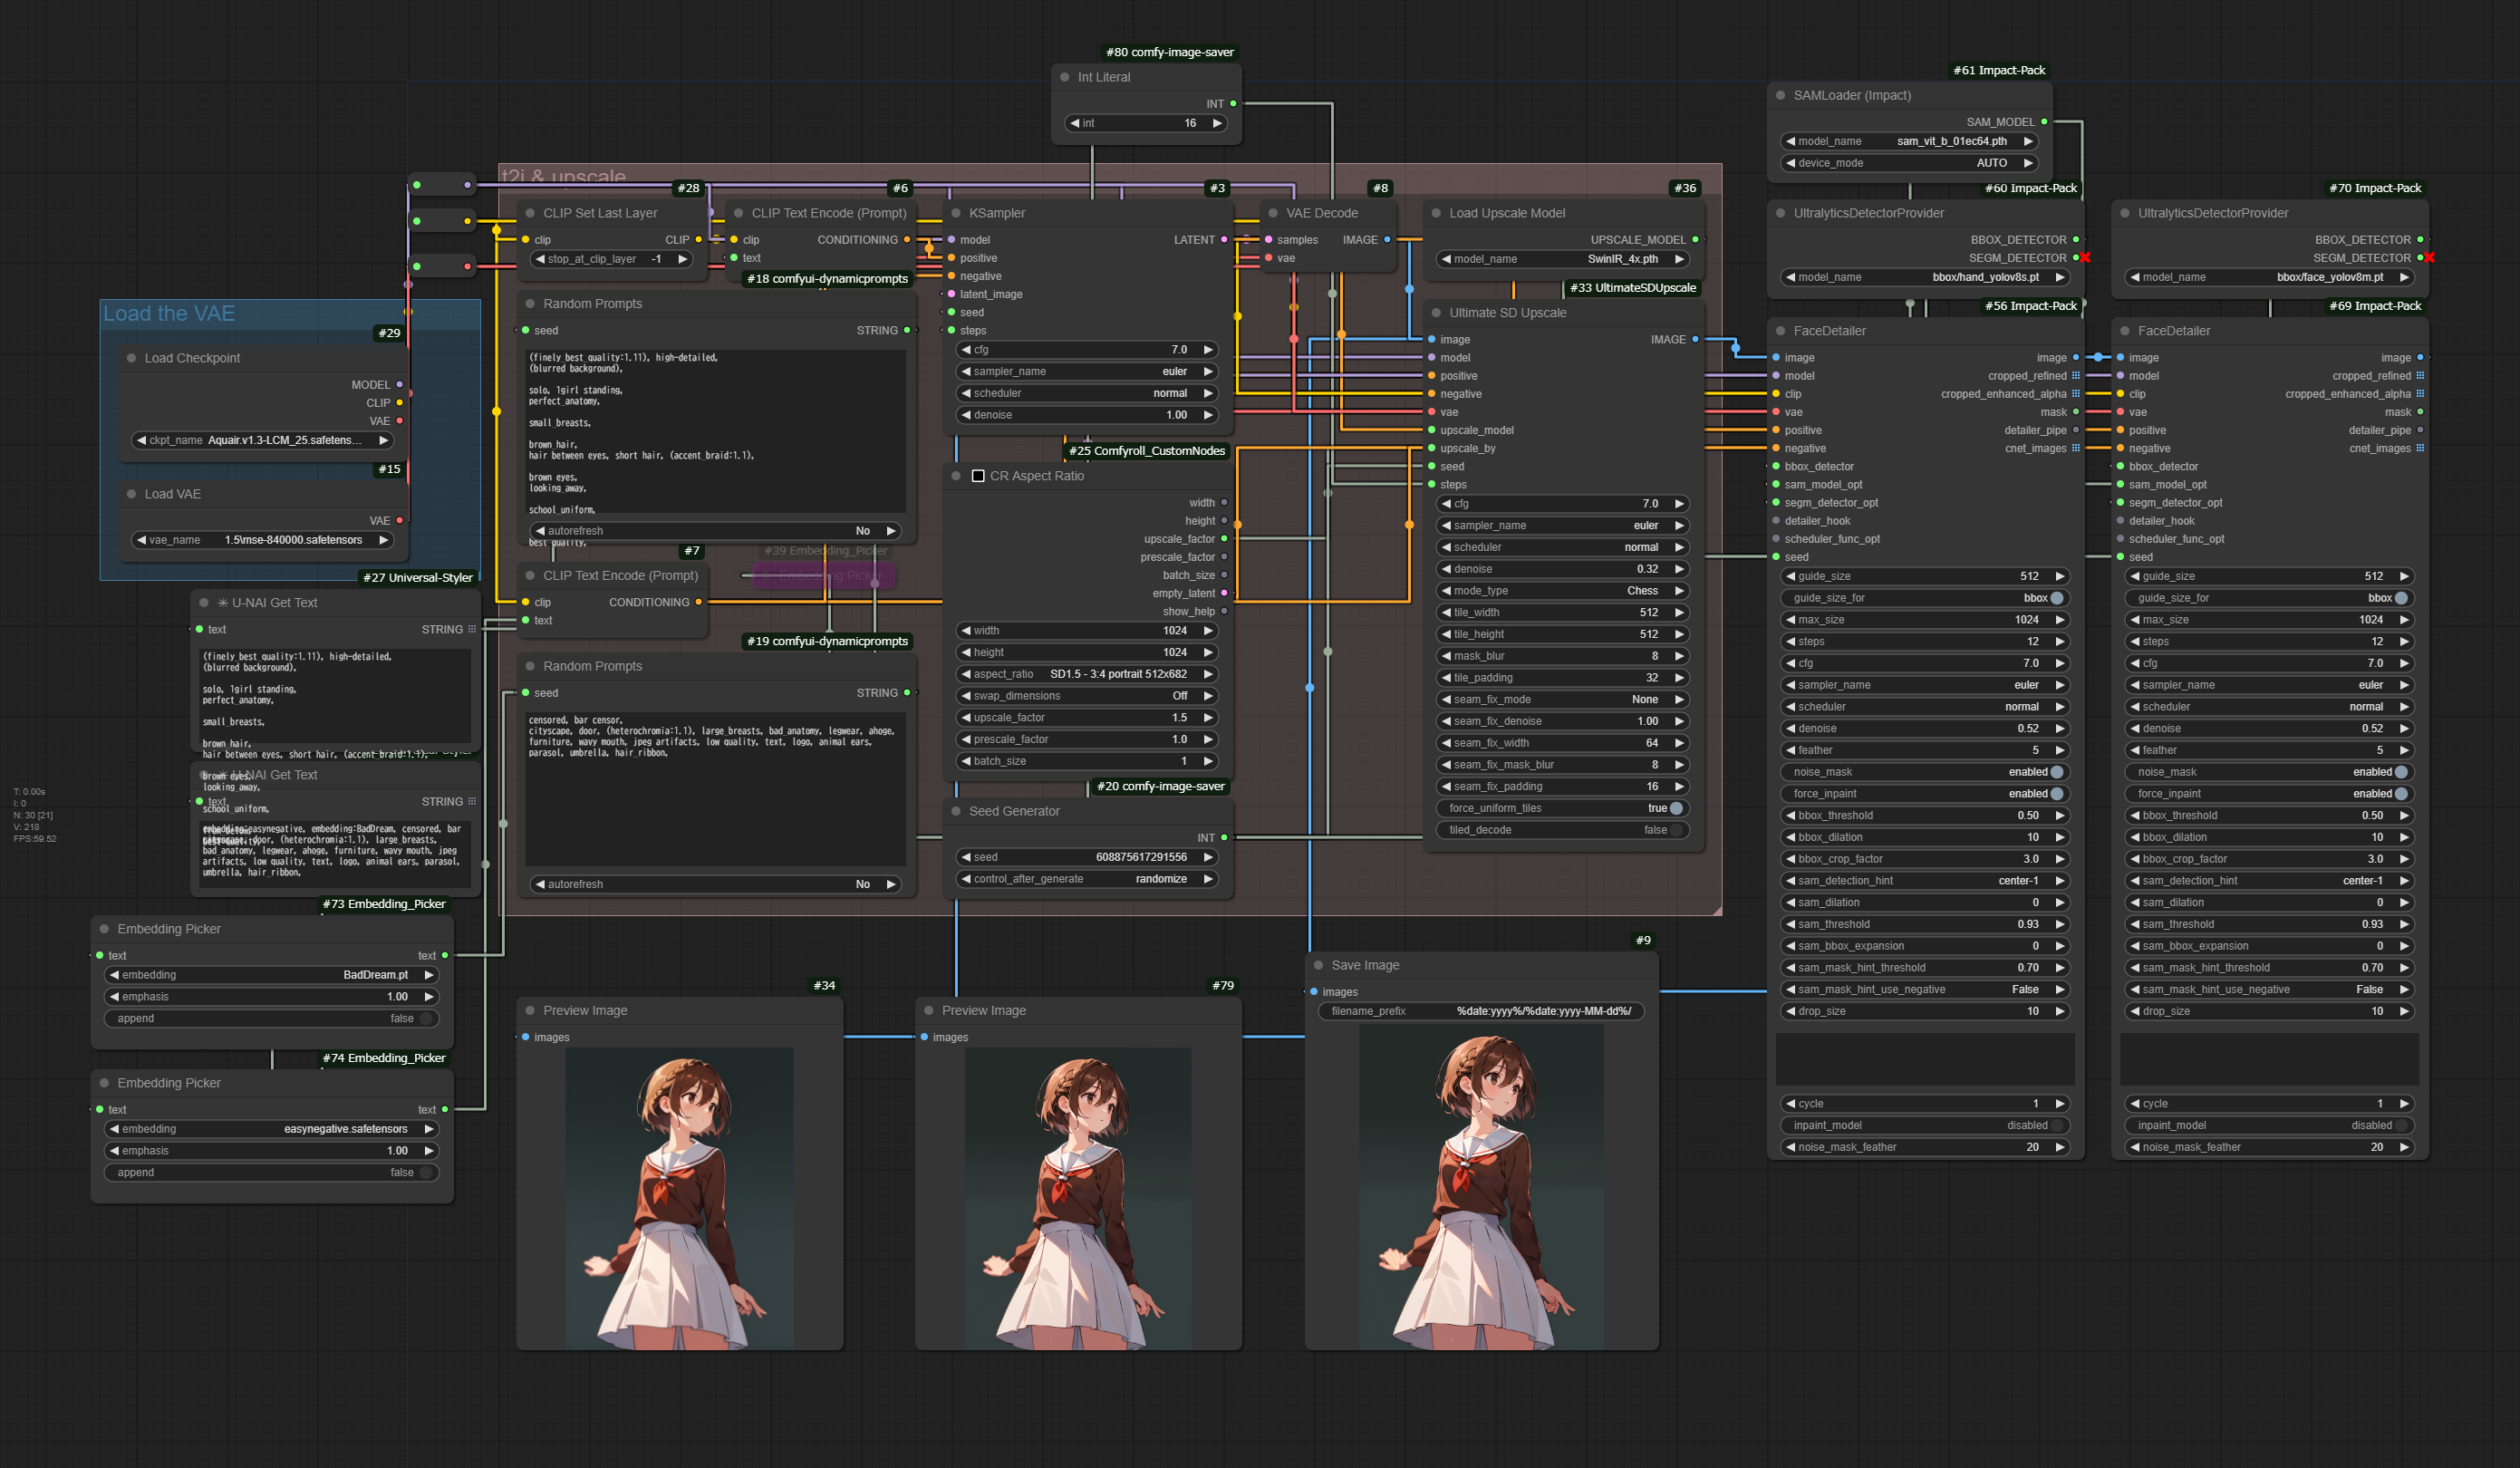This screenshot has height=1468, width=2520.
Task: Collapse the CLIP Set Last Layer node via its title dot
Action: coord(530,213)
